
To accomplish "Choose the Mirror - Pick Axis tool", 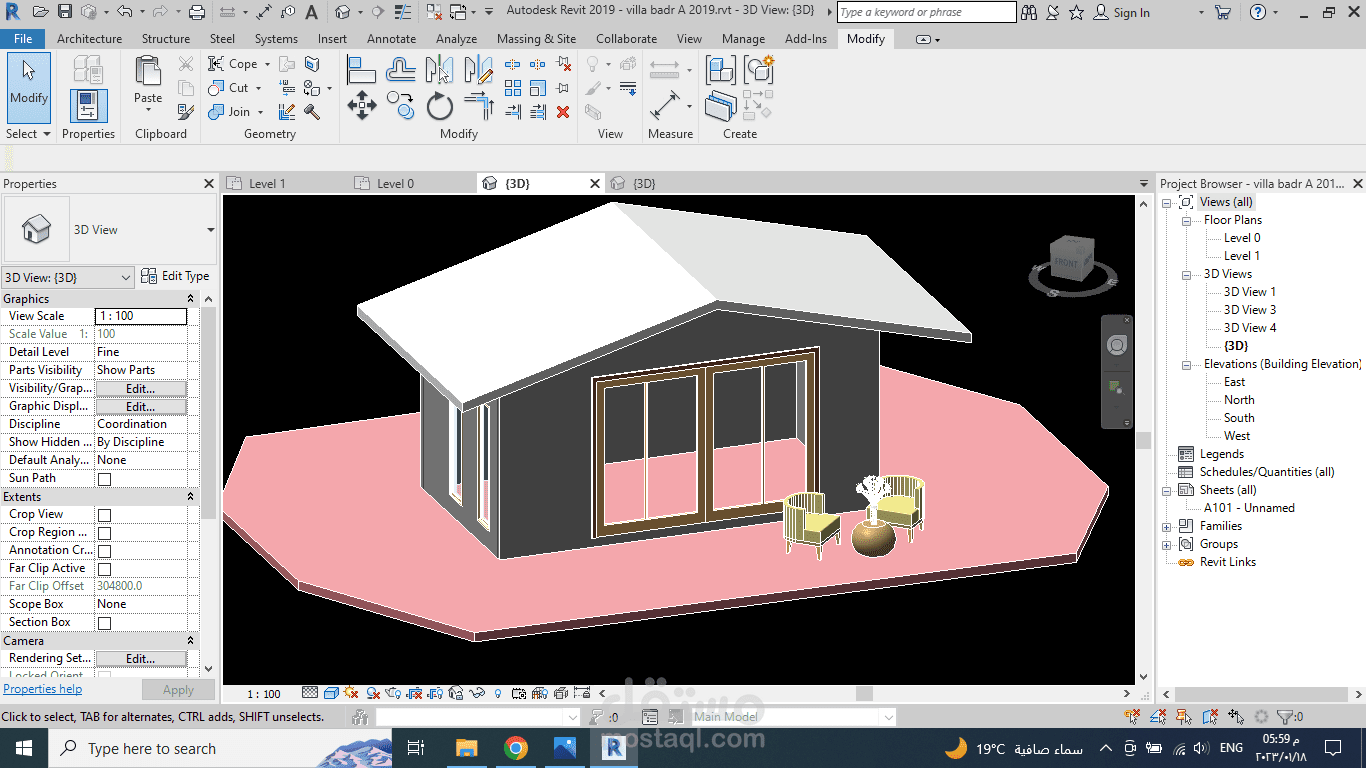I will 440,70.
